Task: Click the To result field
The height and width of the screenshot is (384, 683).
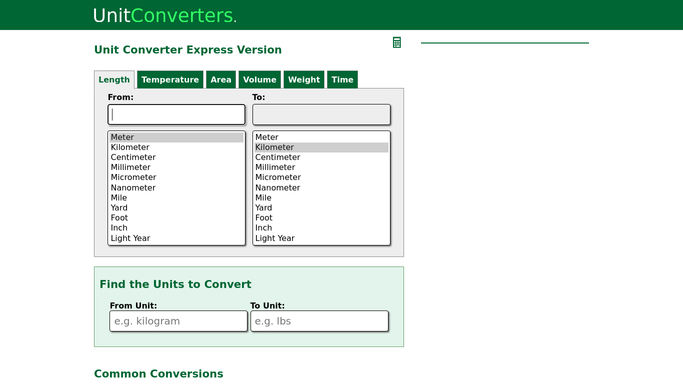Action: tap(321, 115)
